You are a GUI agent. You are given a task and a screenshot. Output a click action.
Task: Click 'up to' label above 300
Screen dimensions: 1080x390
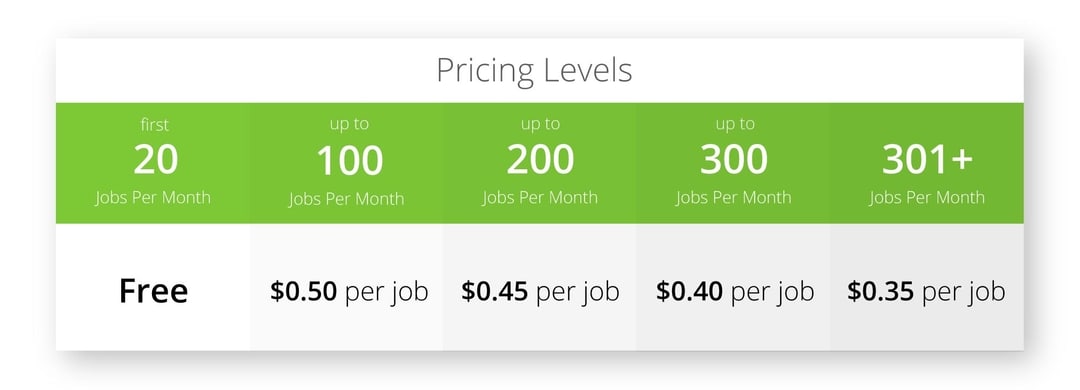(x=735, y=125)
